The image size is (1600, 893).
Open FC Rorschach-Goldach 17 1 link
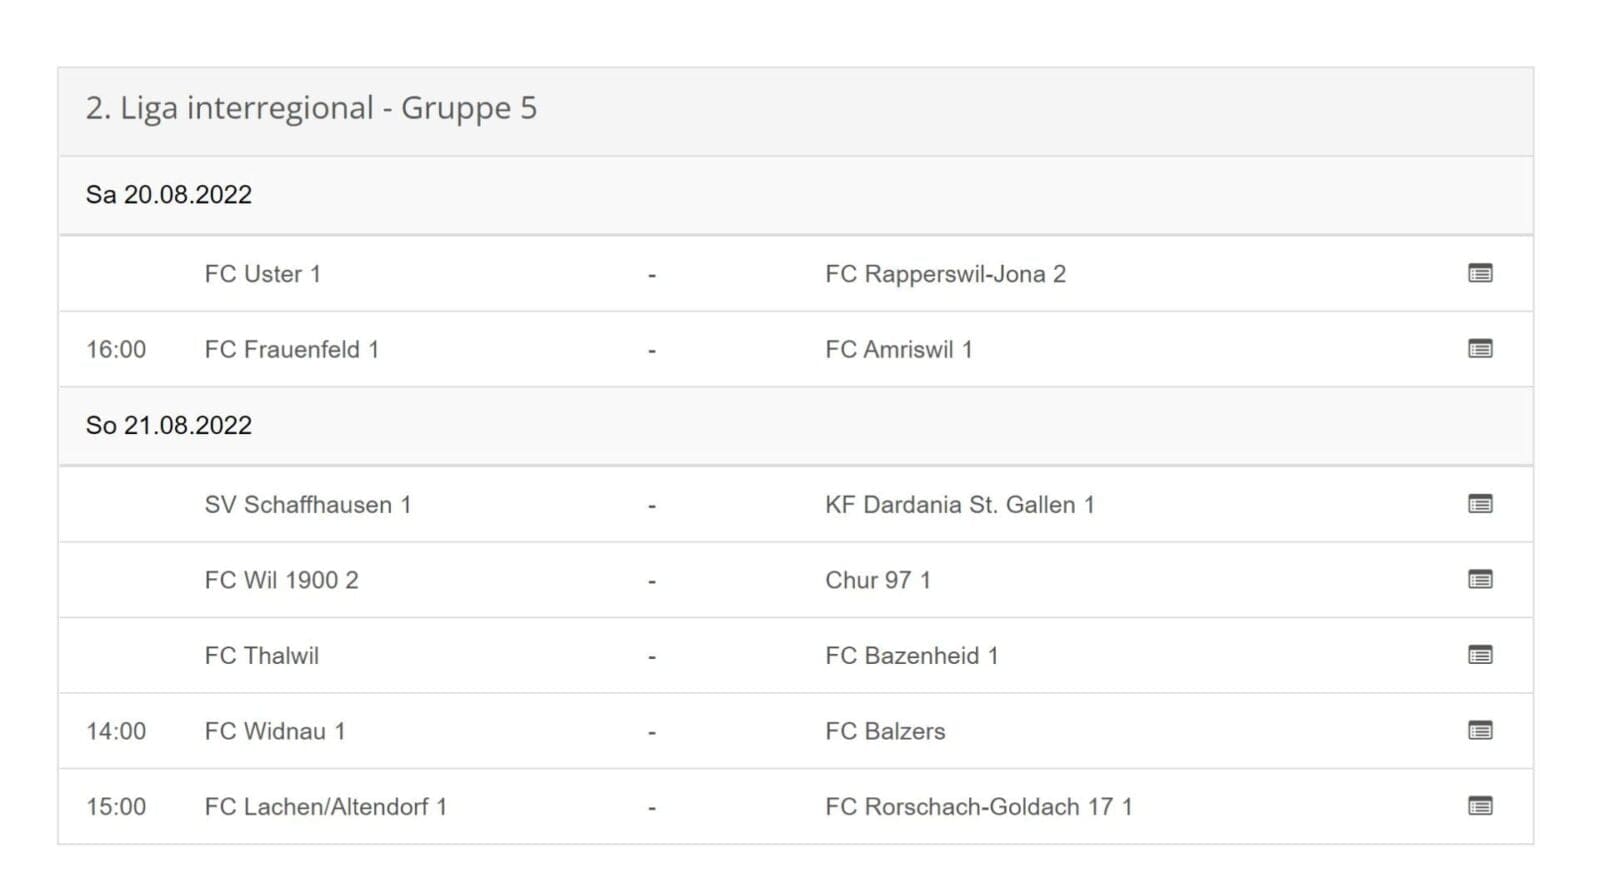[978, 807]
